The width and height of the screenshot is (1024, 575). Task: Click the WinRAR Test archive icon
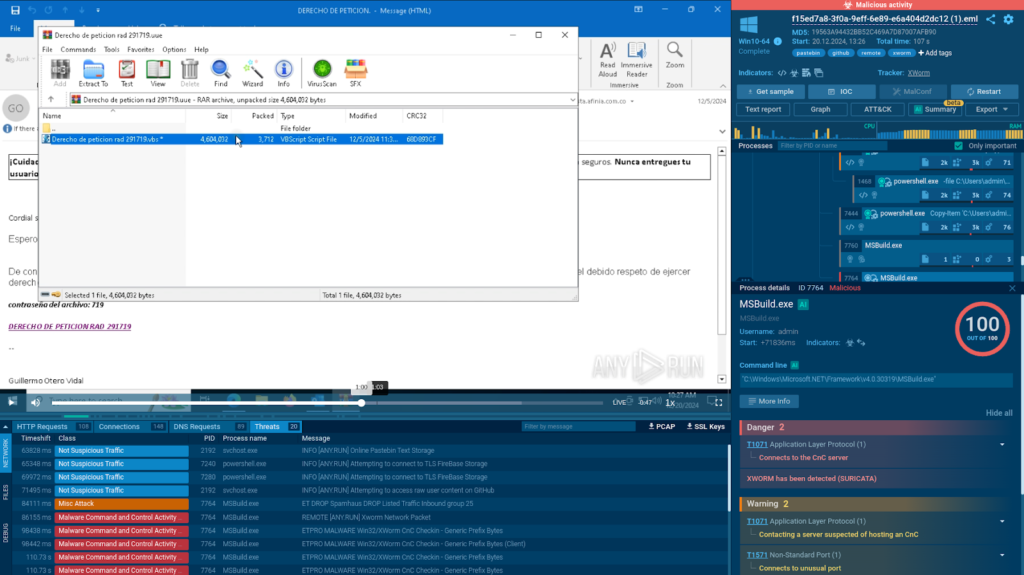click(x=126, y=72)
